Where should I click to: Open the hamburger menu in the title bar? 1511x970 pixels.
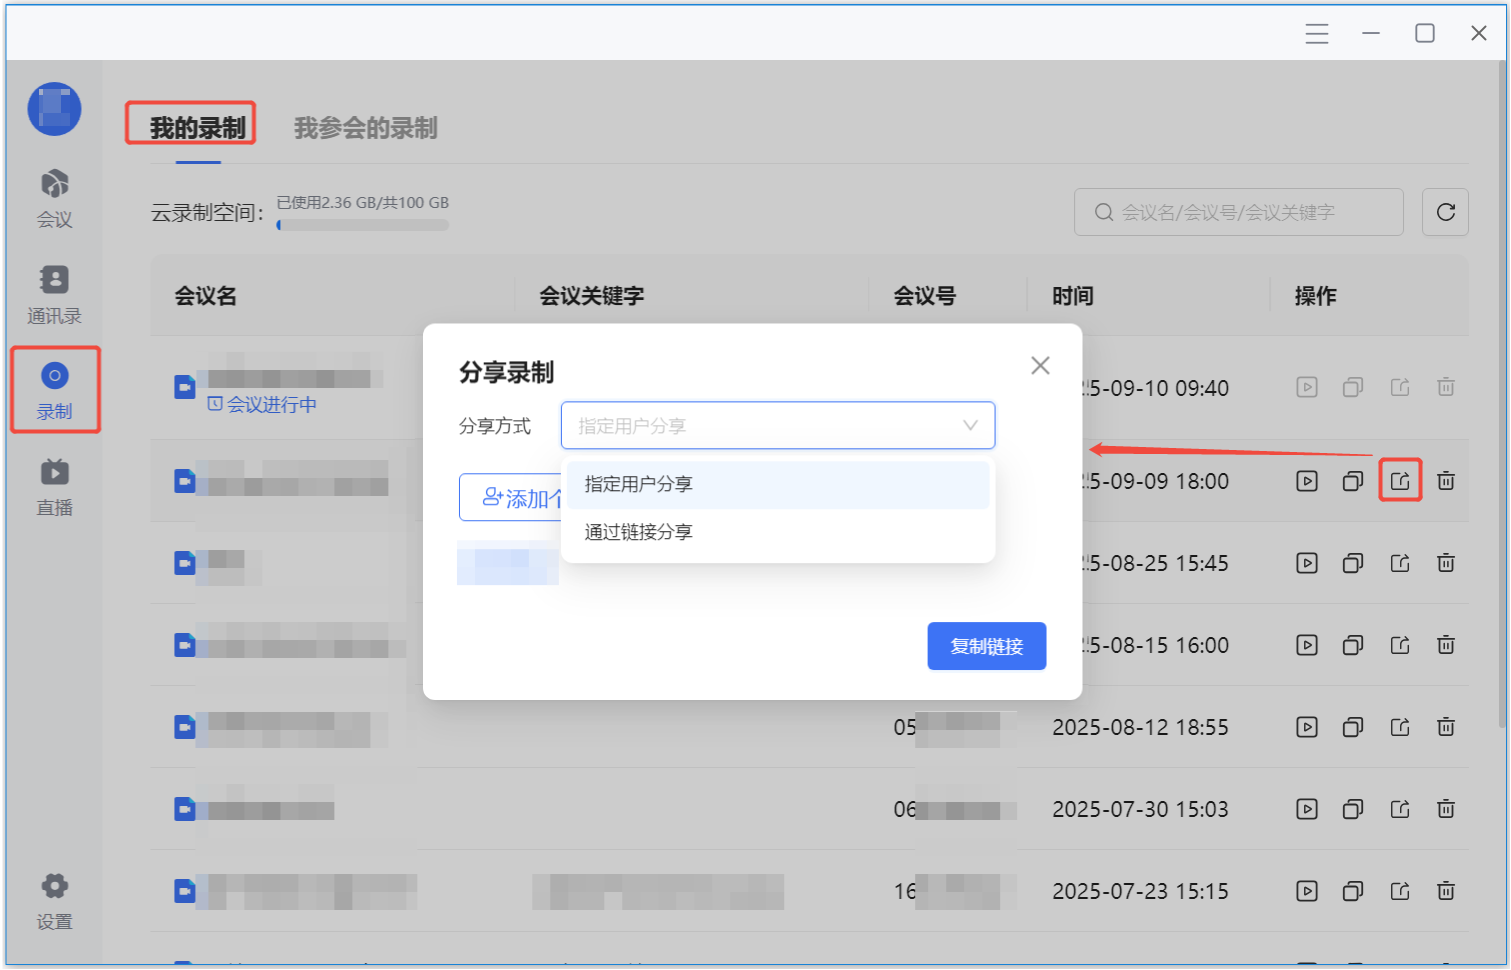click(1316, 34)
